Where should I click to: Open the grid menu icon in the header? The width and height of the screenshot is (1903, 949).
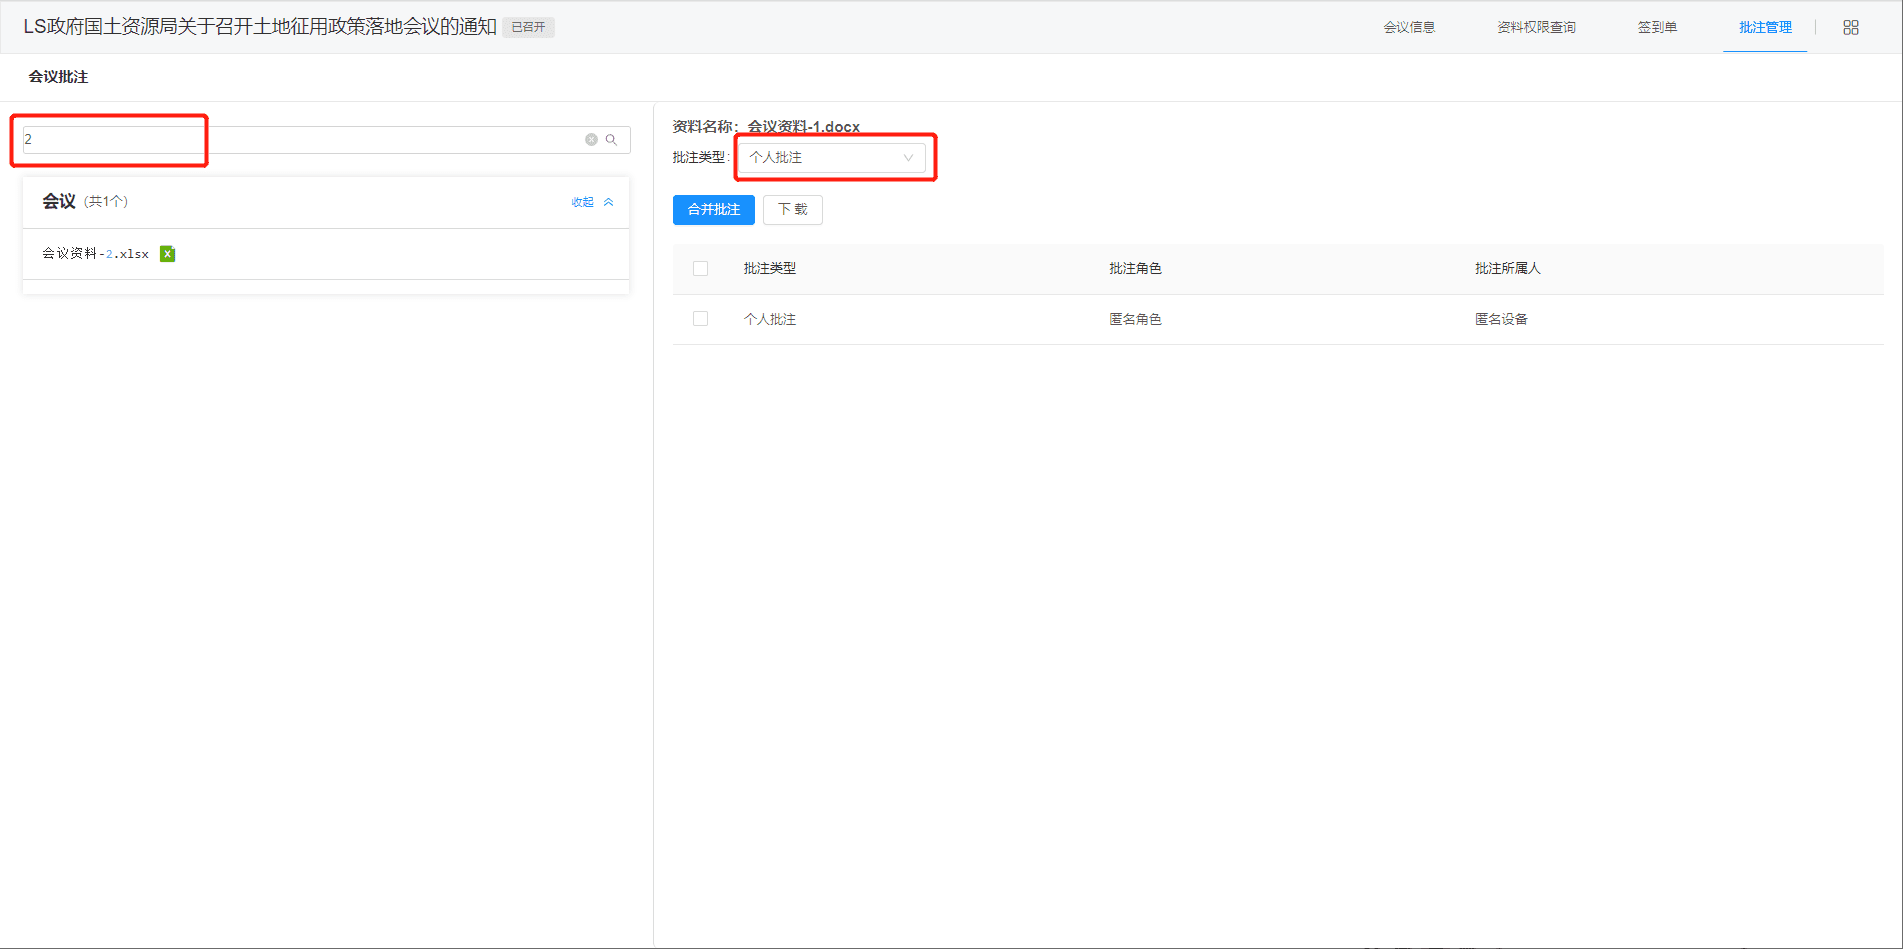(1851, 28)
